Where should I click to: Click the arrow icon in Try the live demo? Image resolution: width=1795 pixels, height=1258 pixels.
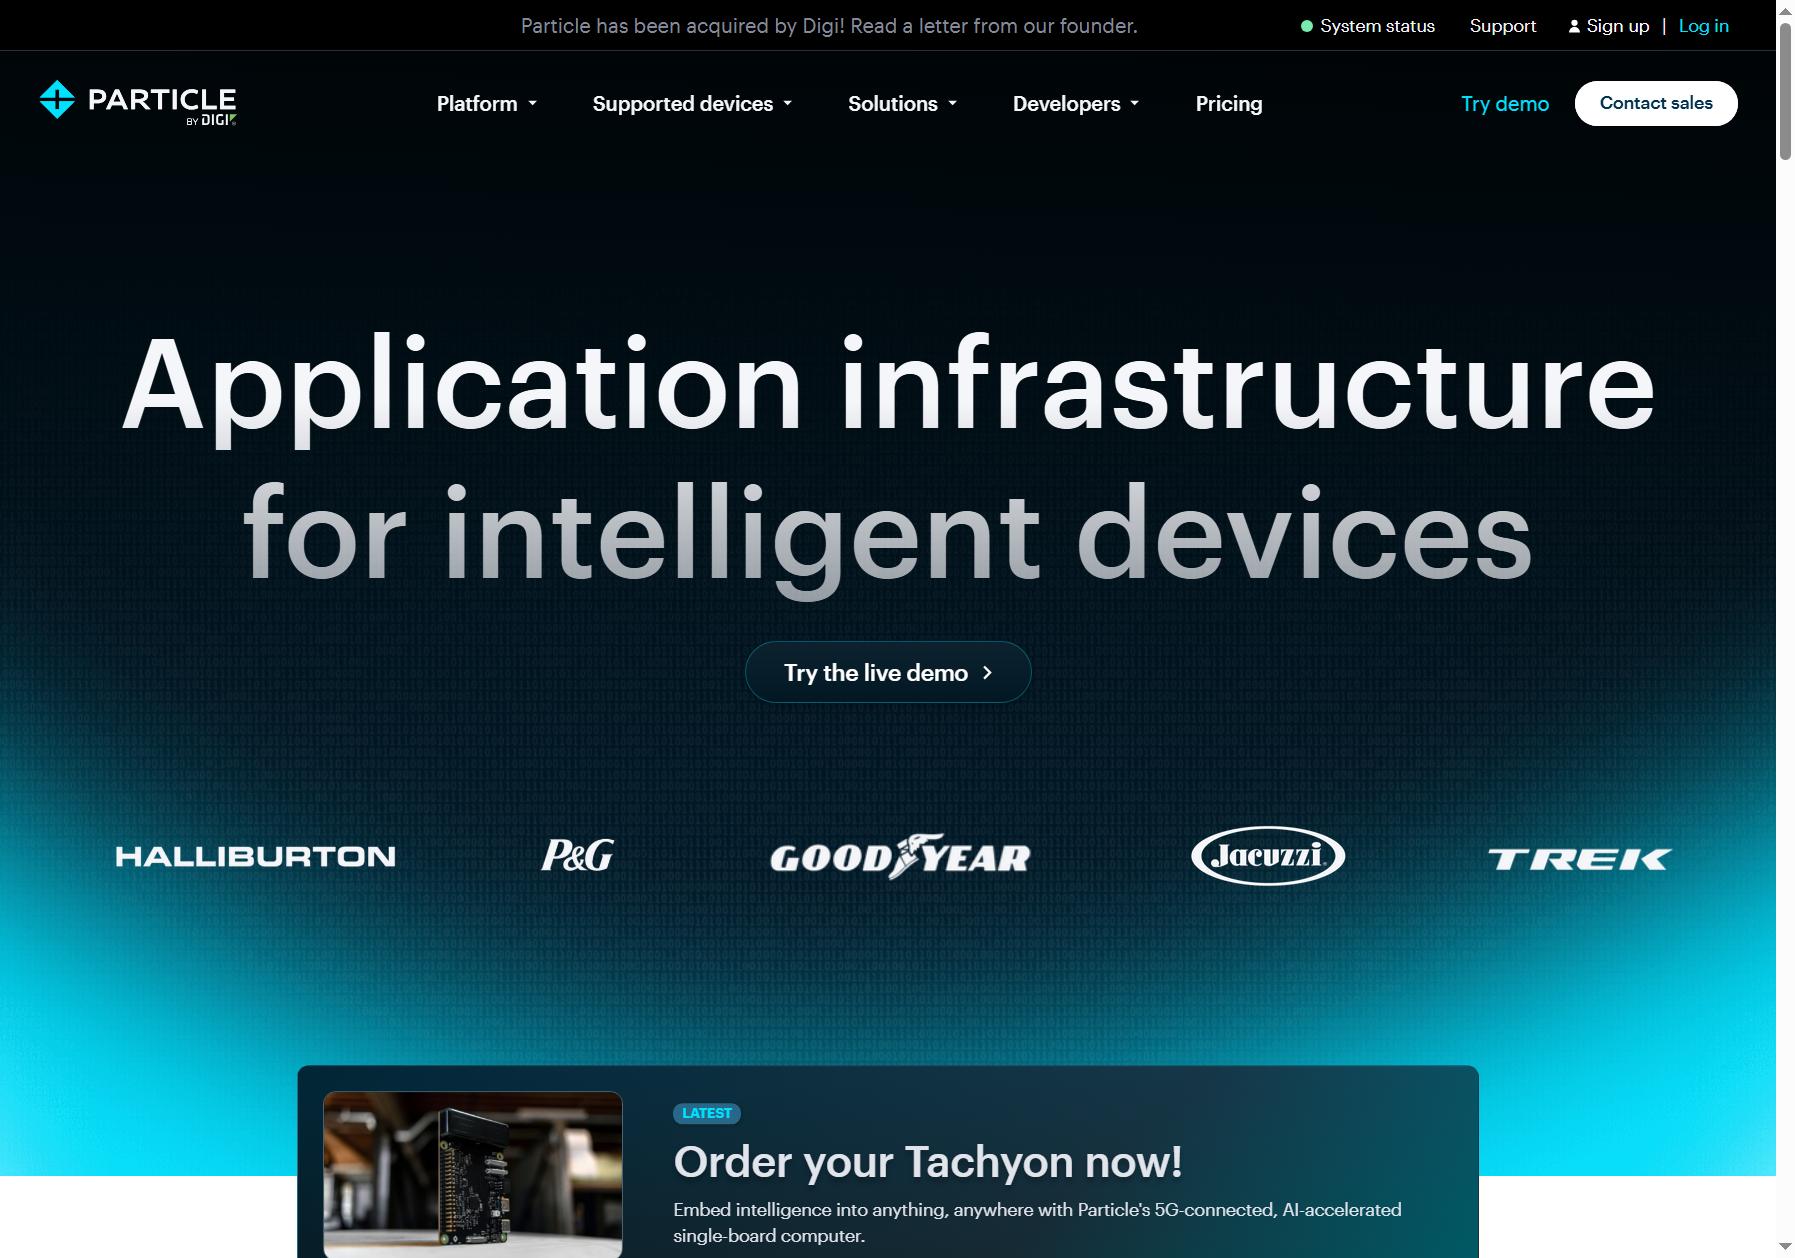click(x=987, y=673)
